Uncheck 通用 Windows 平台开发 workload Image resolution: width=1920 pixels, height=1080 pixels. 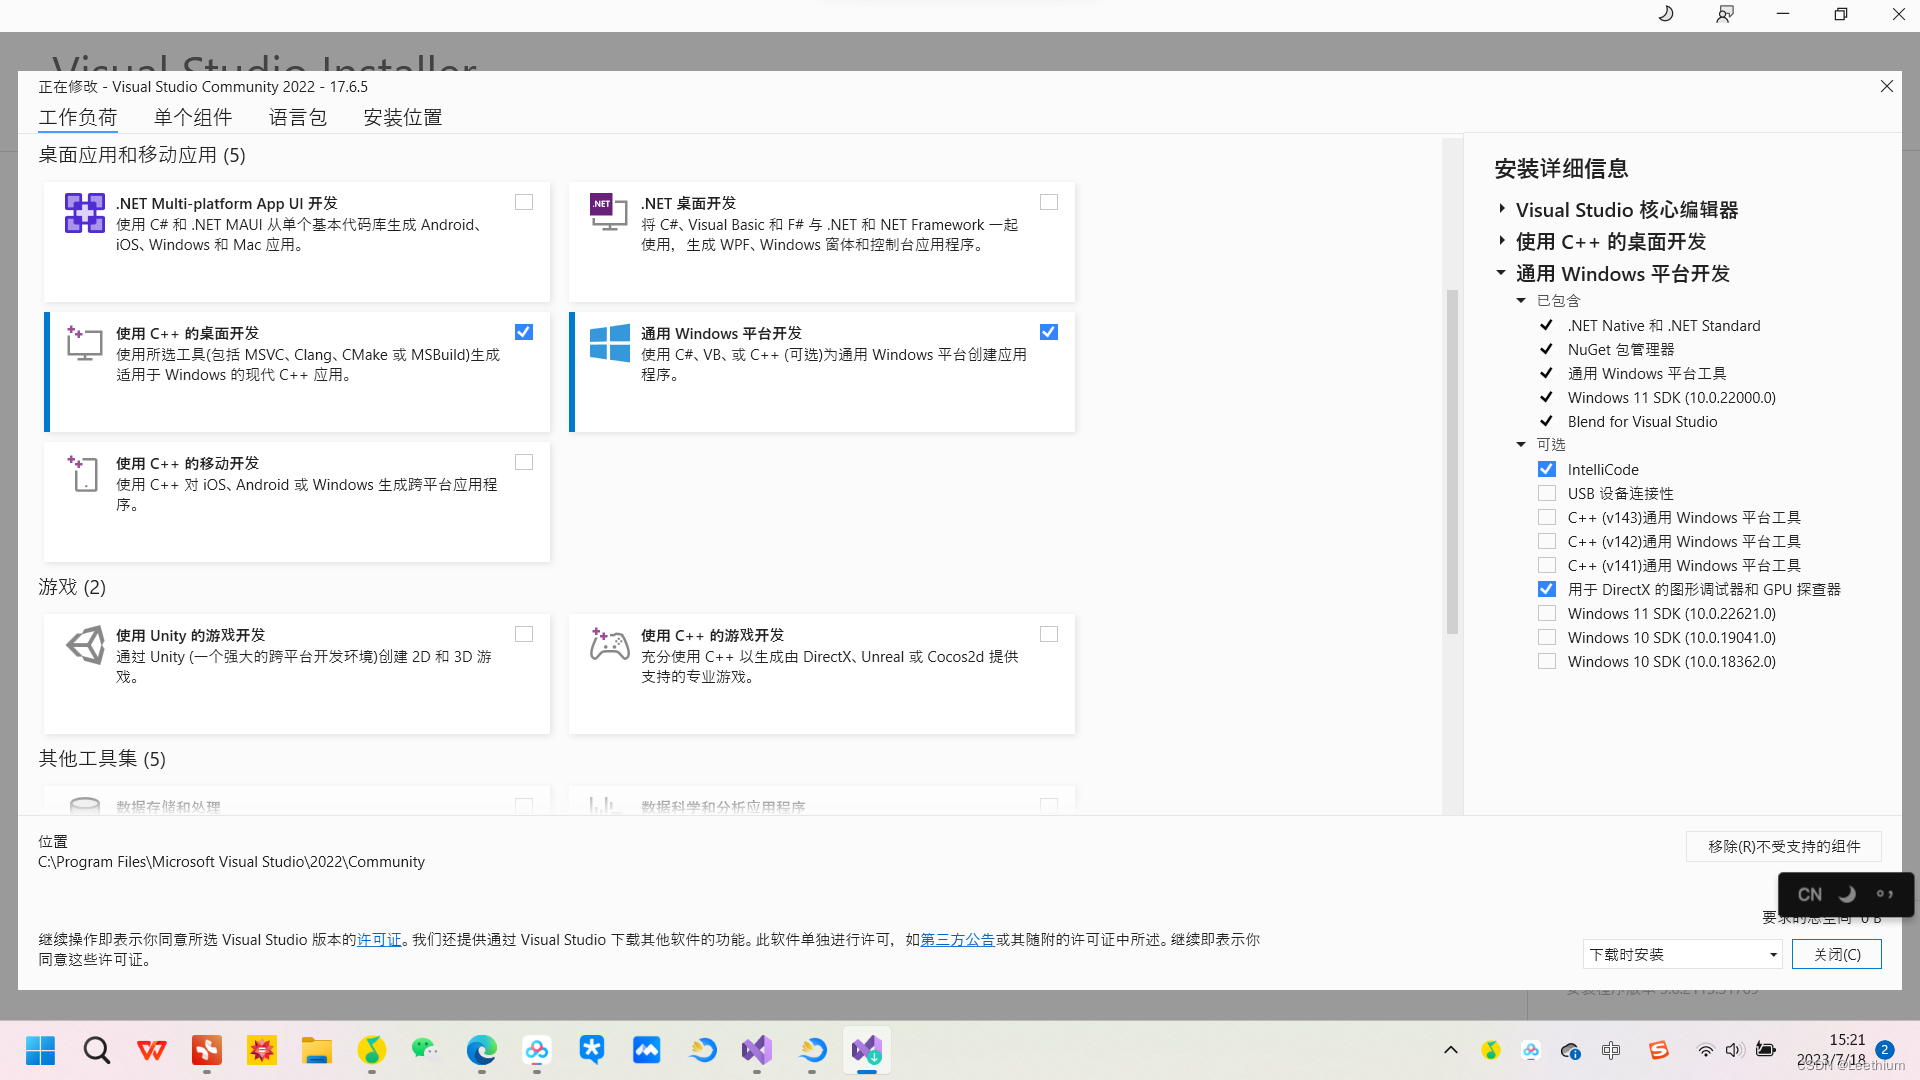click(x=1049, y=332)
